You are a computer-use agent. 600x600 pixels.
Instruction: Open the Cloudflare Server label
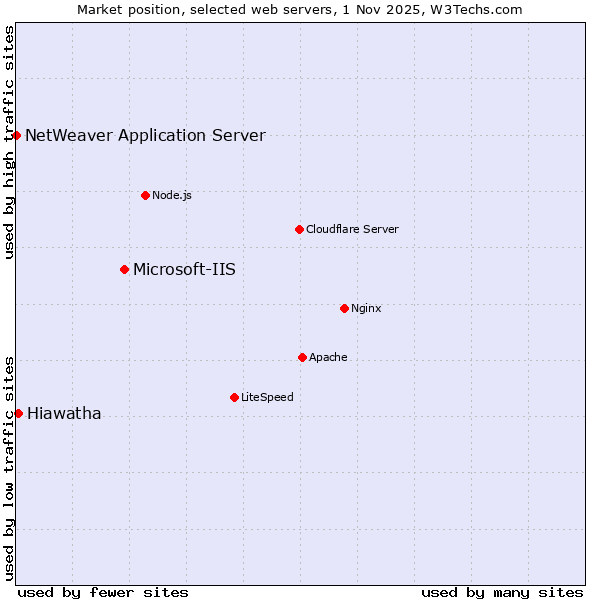pyautogui.click(x=352, y=229)
